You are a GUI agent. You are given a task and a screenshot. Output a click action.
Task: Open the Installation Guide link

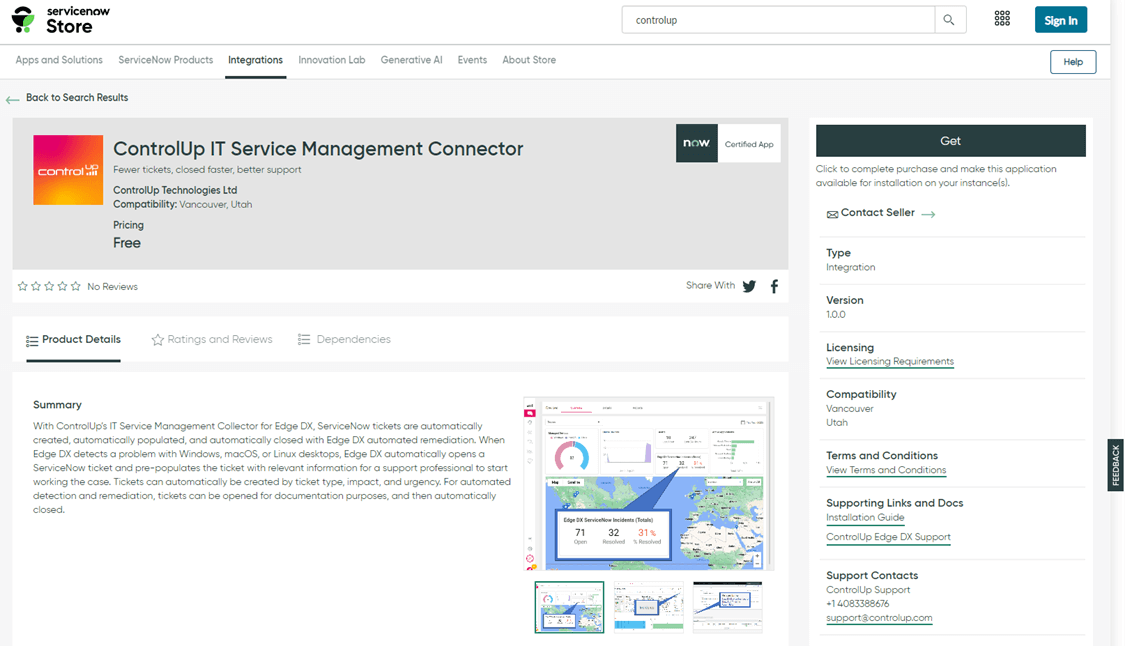point(865,518)
